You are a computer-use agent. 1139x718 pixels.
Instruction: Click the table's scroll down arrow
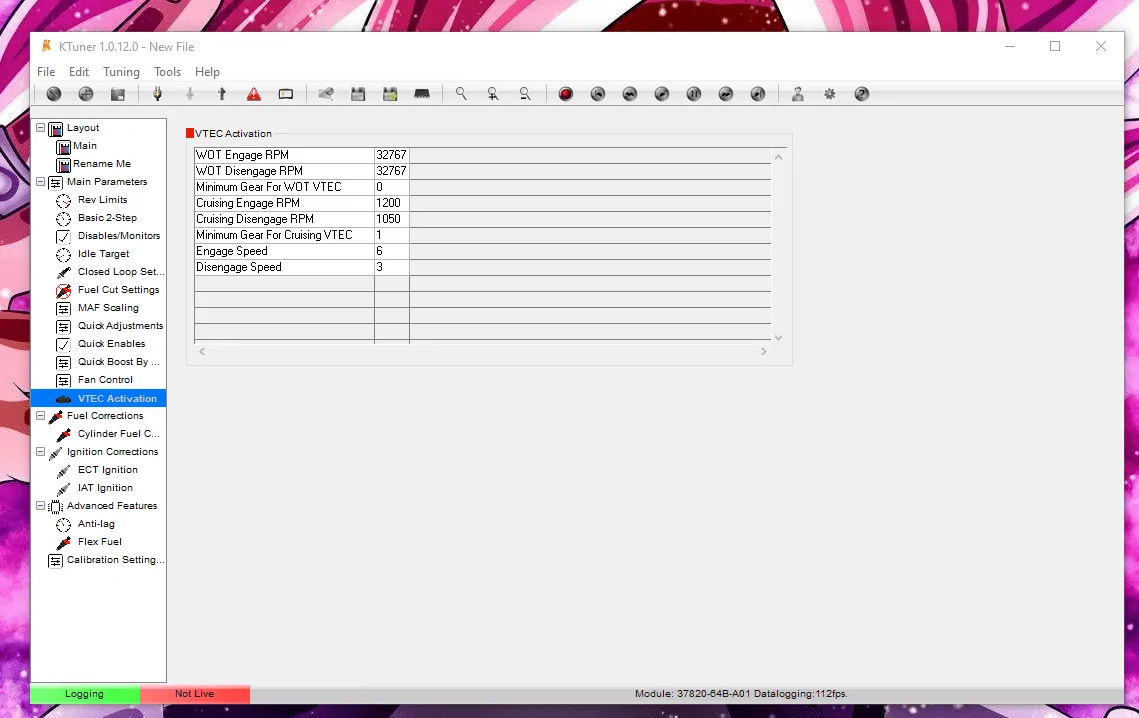[x=779, y=337]
